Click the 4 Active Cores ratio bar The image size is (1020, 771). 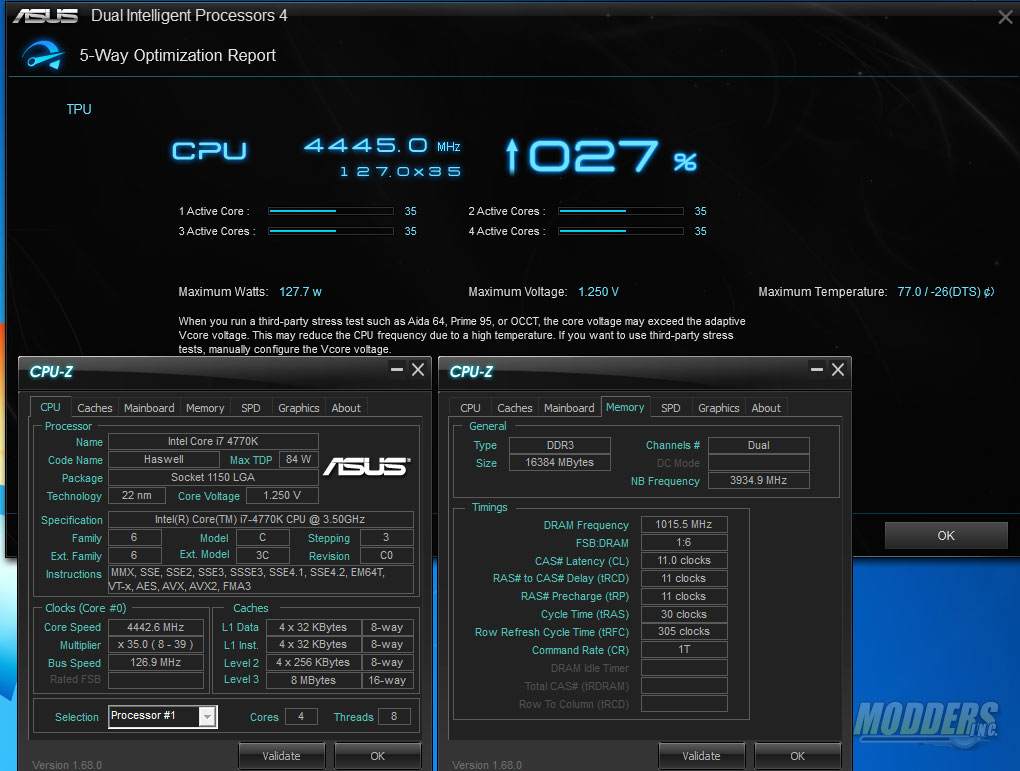pyautogui.click(x=621, y=231)
